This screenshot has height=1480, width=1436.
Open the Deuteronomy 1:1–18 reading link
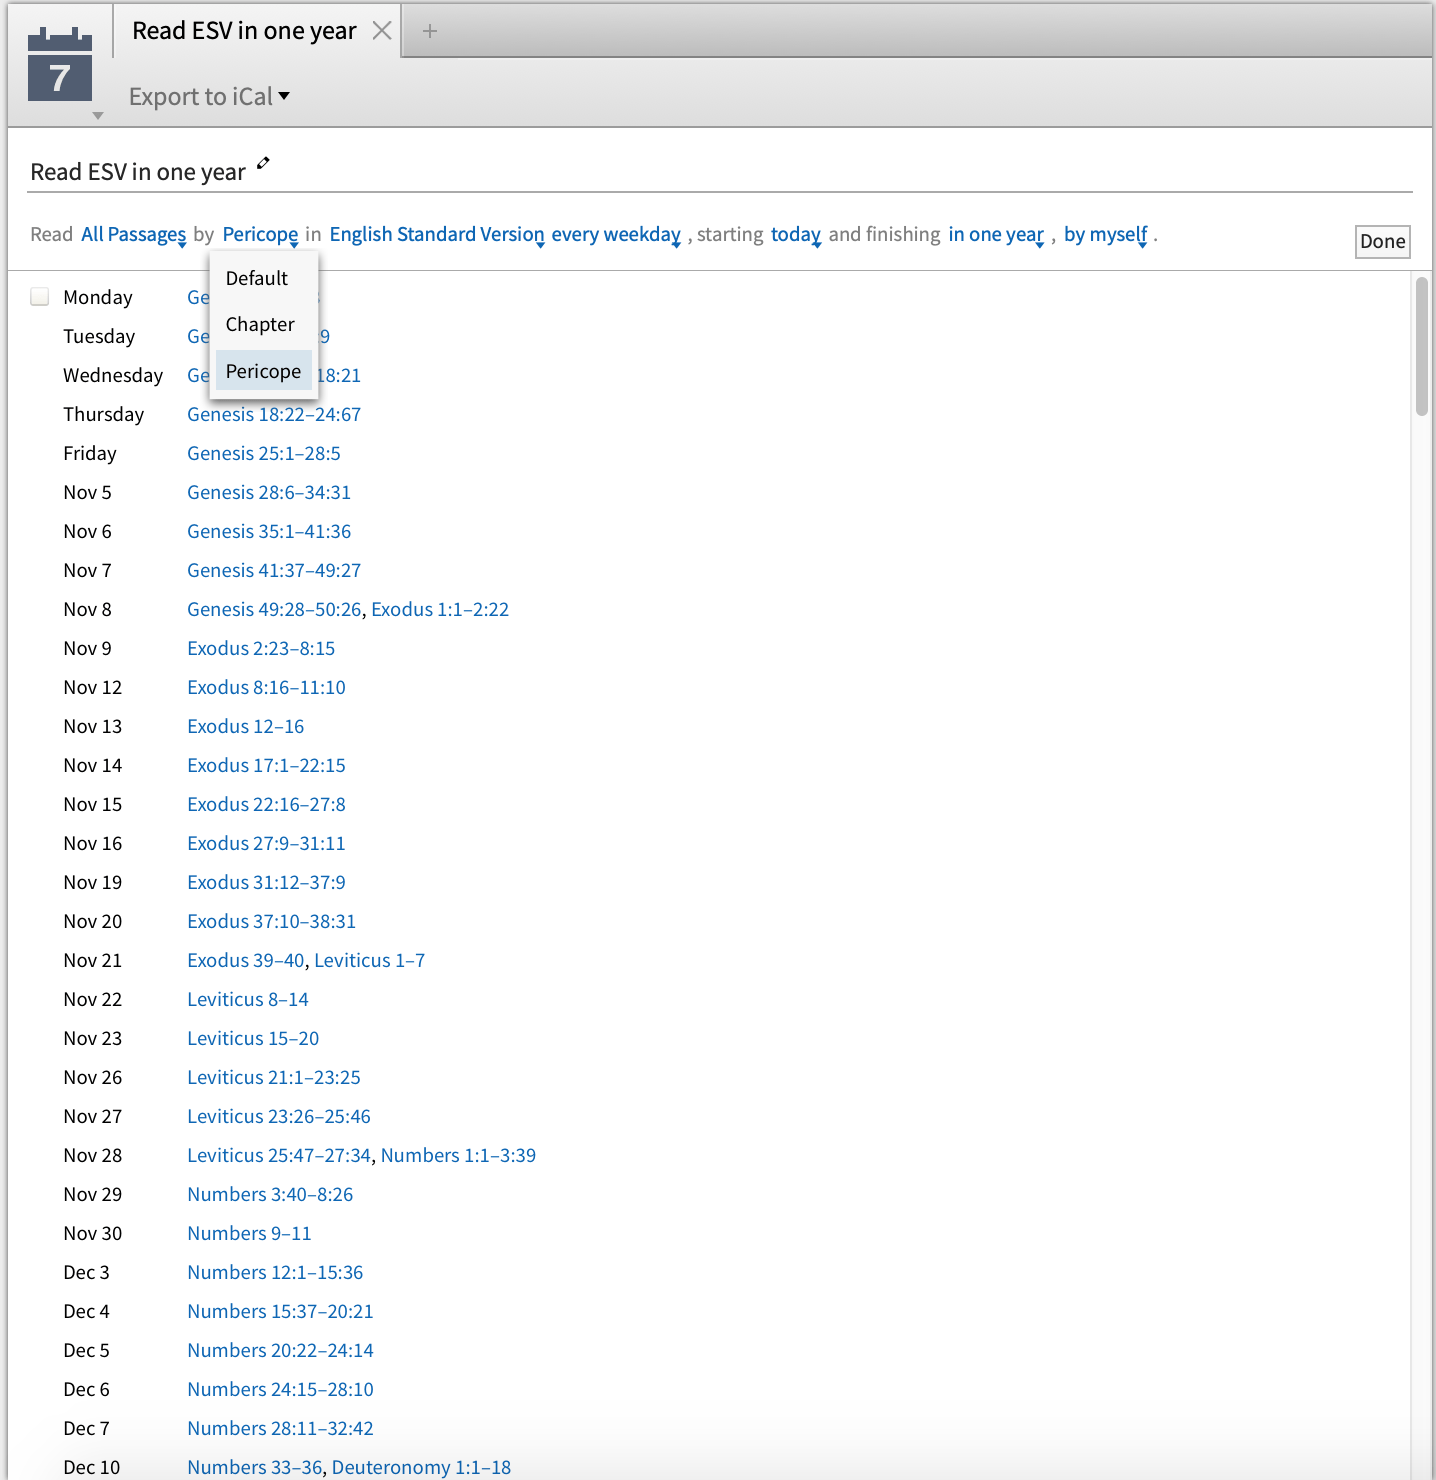pyautogui.click(x=421, y=1467)
